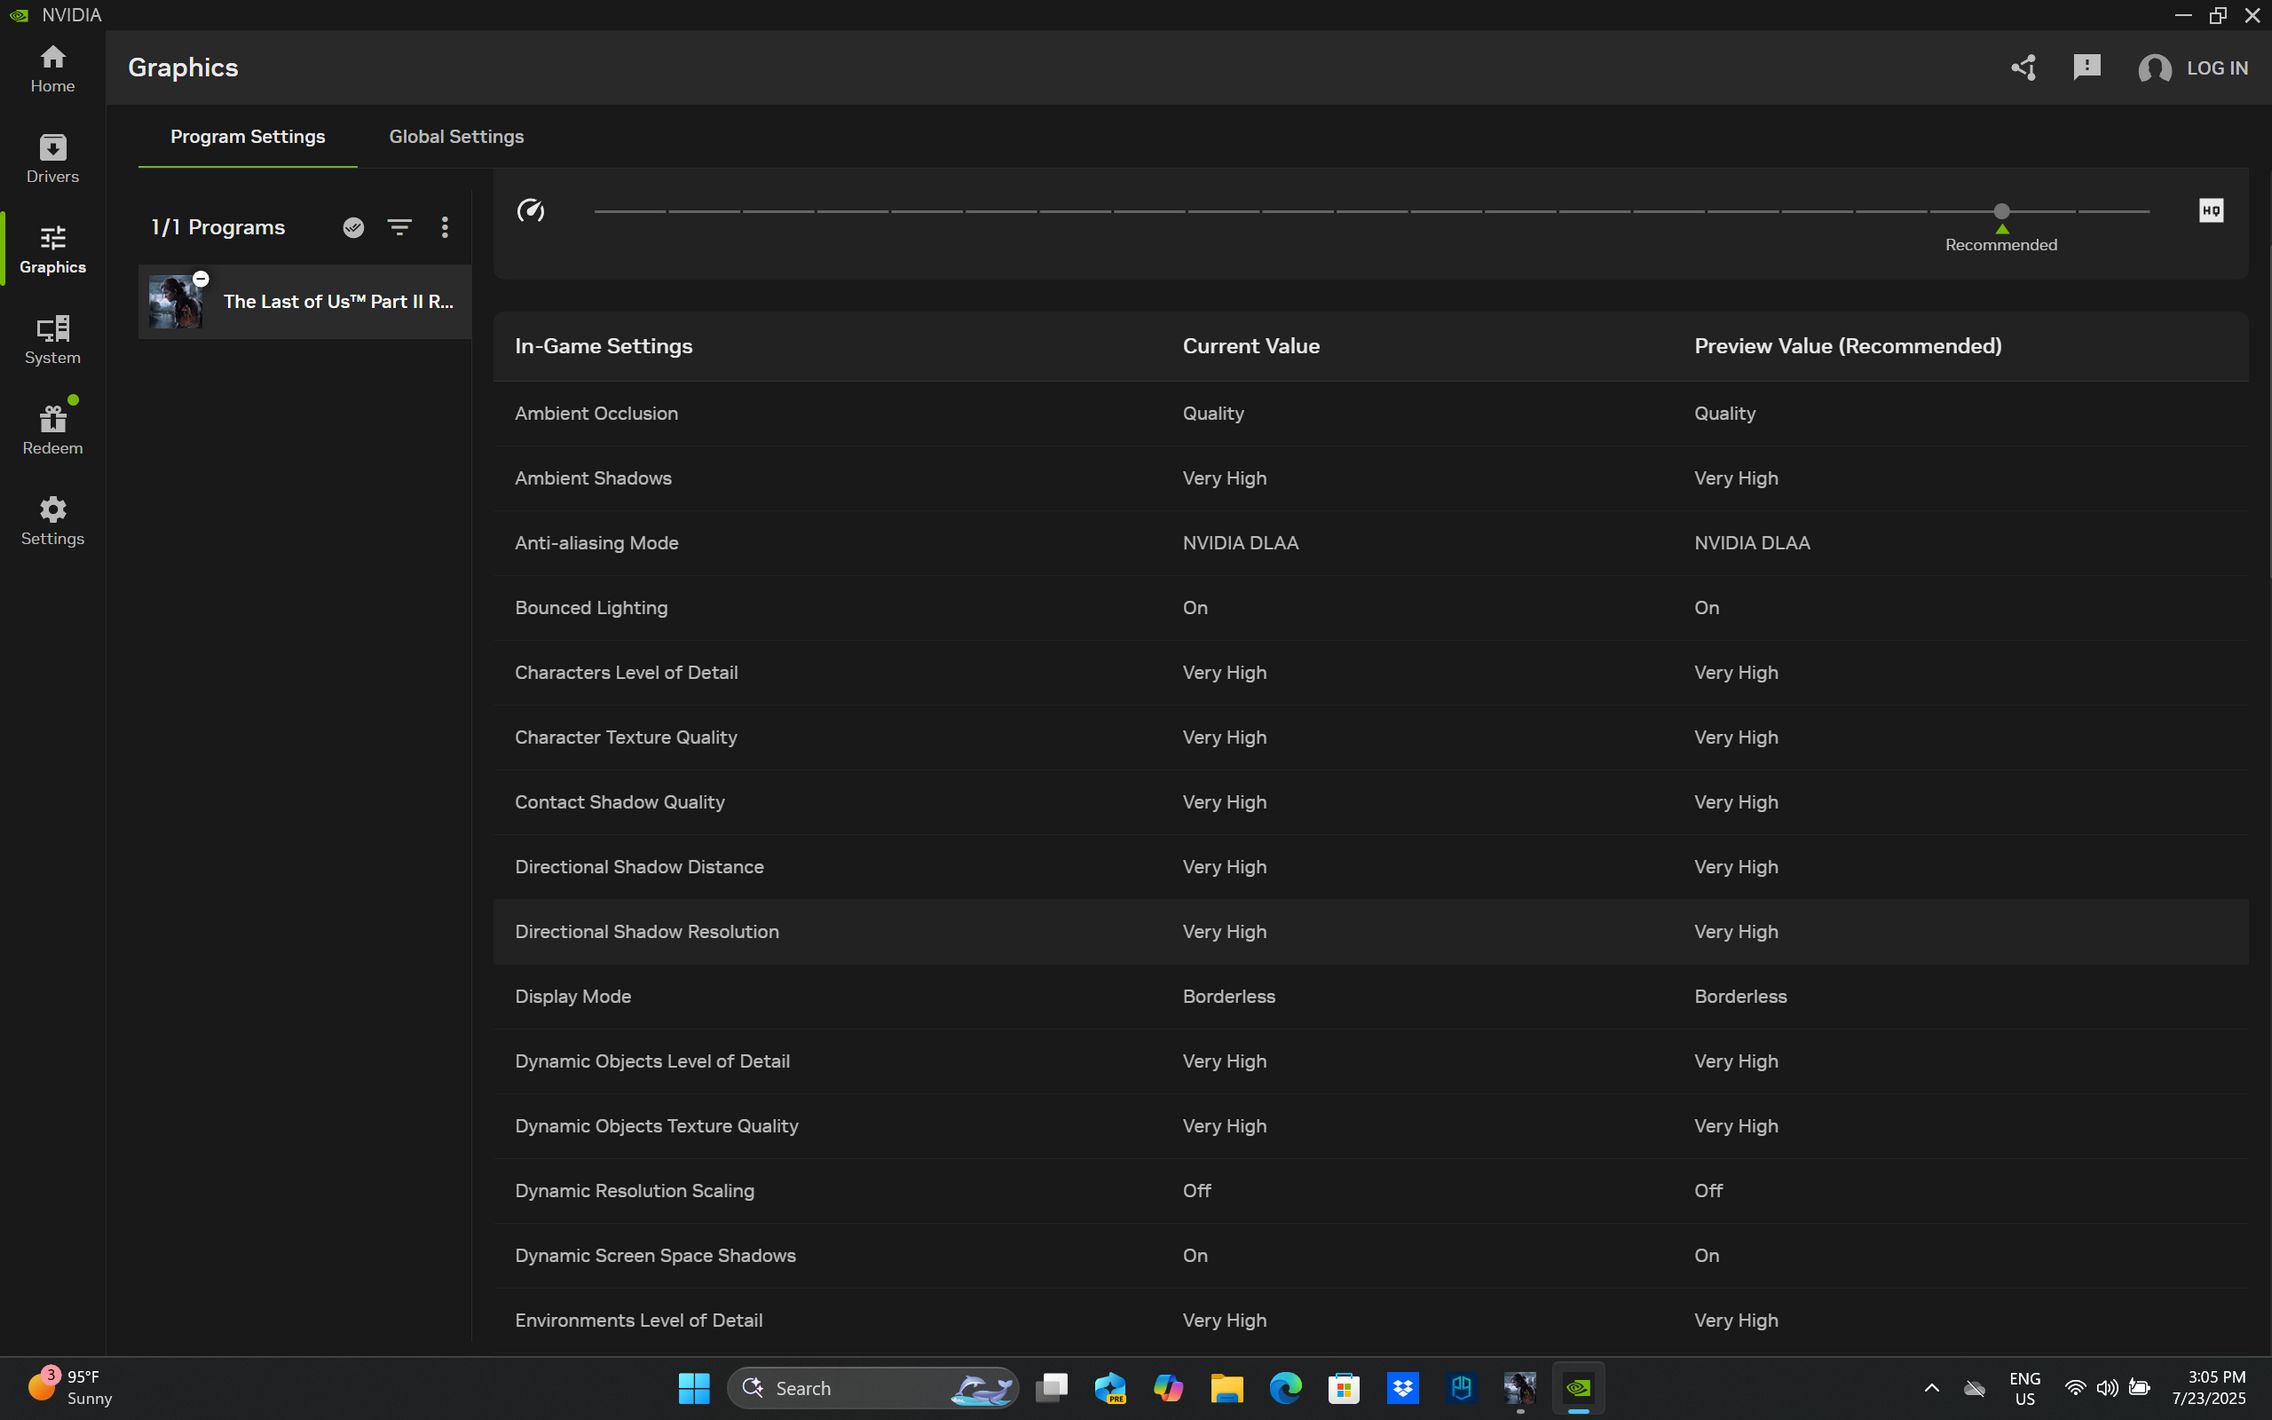Click Directional Shadow Distance label
Image resolution: width=2272 pixels, height=1420 pixels.
[x=639, y=867]
